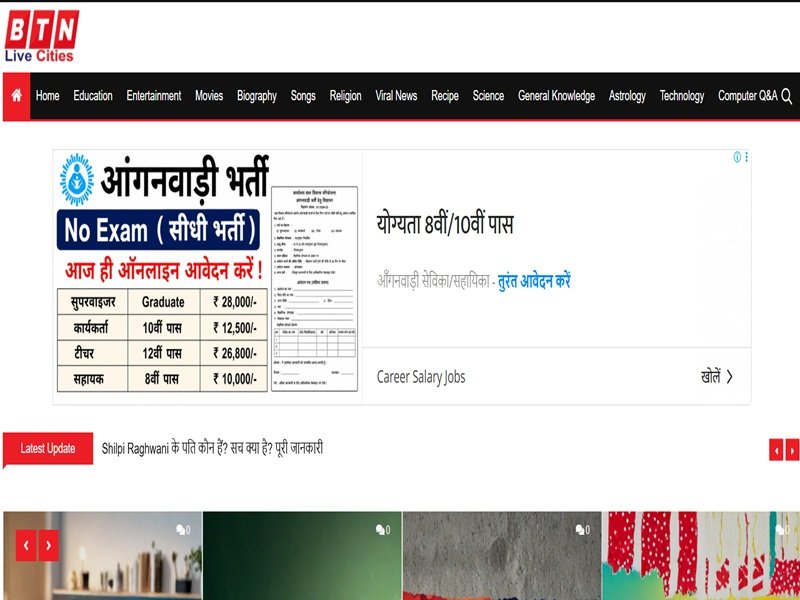This screenshot has height=600, width=800.
Task: Click the ₹ 28,000/- salary cell
Action: [234, 302]
